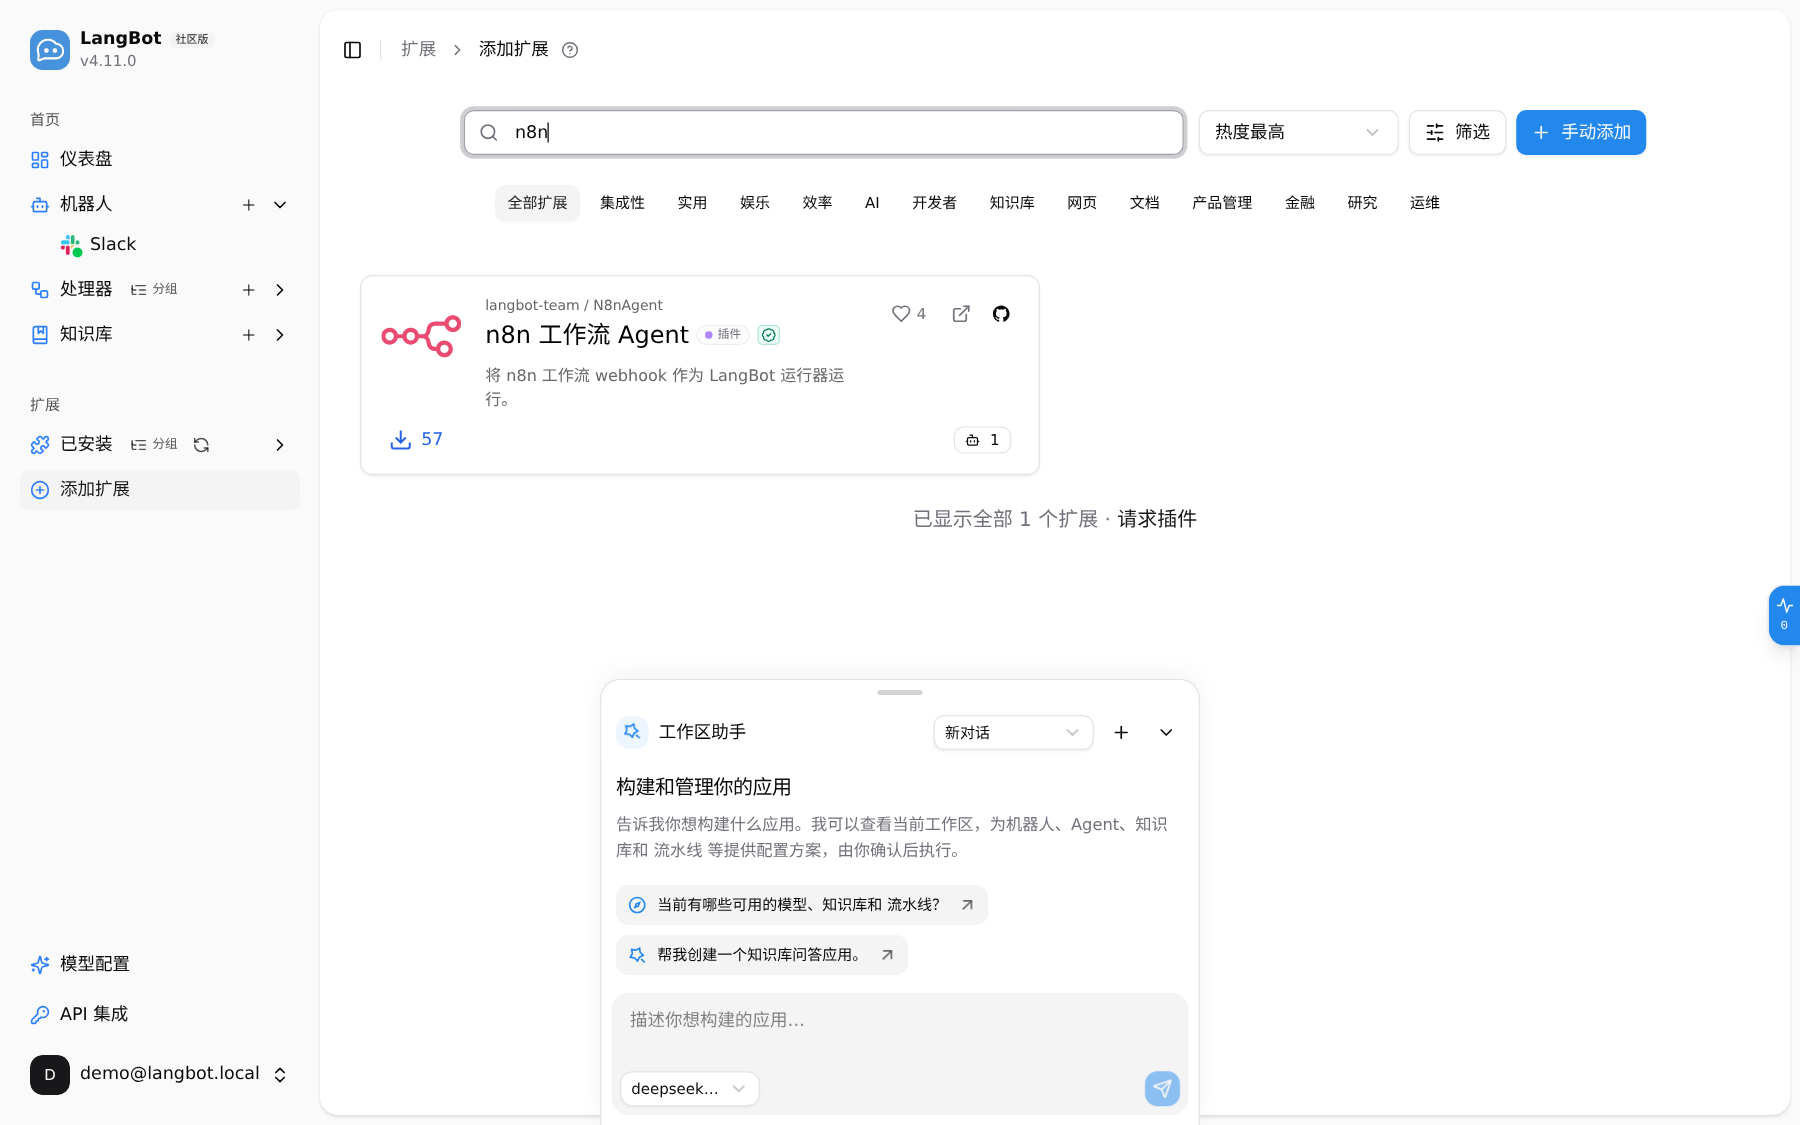Choose the 当前有哪些可用的模型 suggestion
The image size is (1800, 1125).
802,905
